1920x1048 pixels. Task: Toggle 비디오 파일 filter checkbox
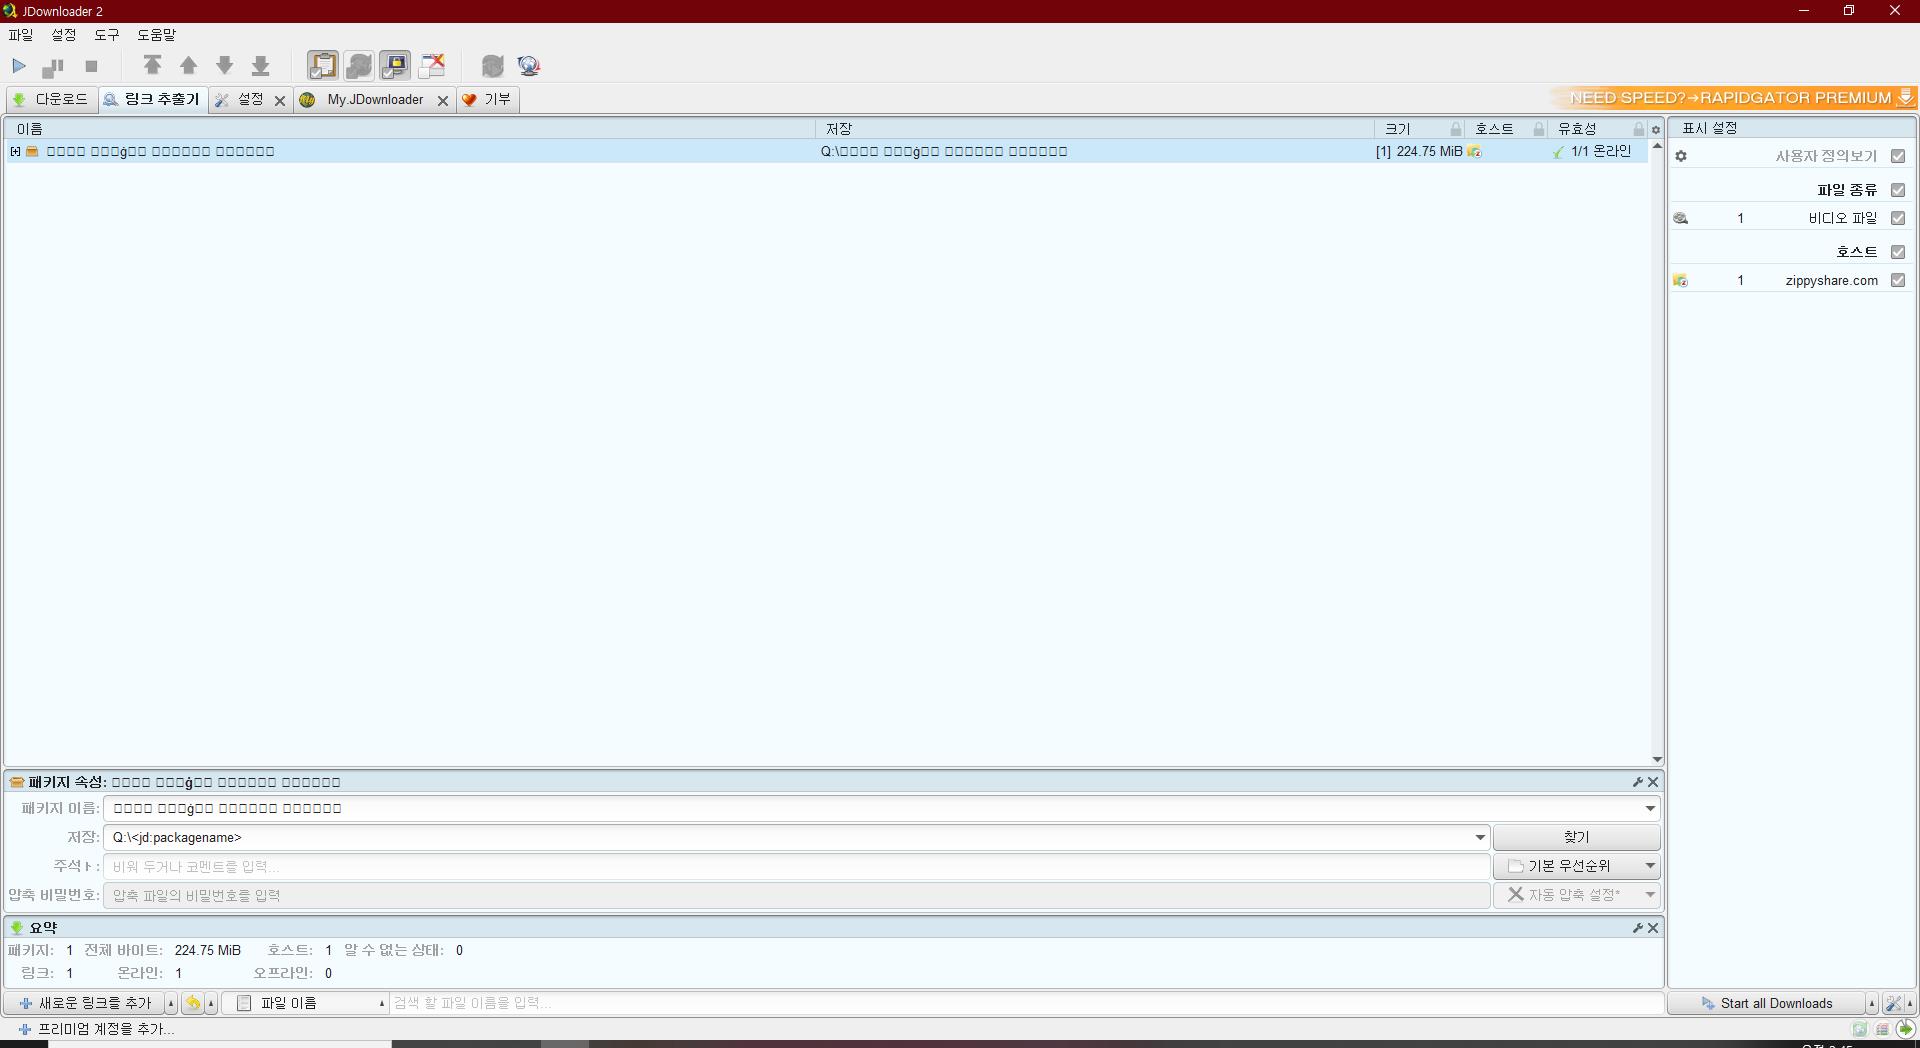point(1898,218)
